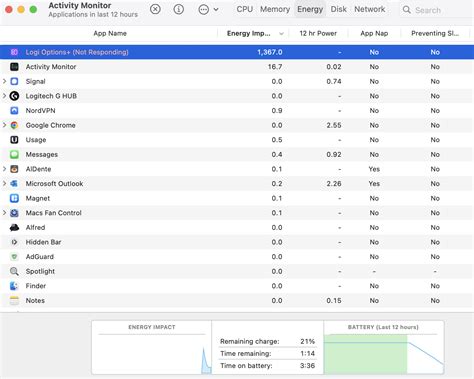
Task: Click the Energy Impact graph
Action: click(x=152, y=347)
